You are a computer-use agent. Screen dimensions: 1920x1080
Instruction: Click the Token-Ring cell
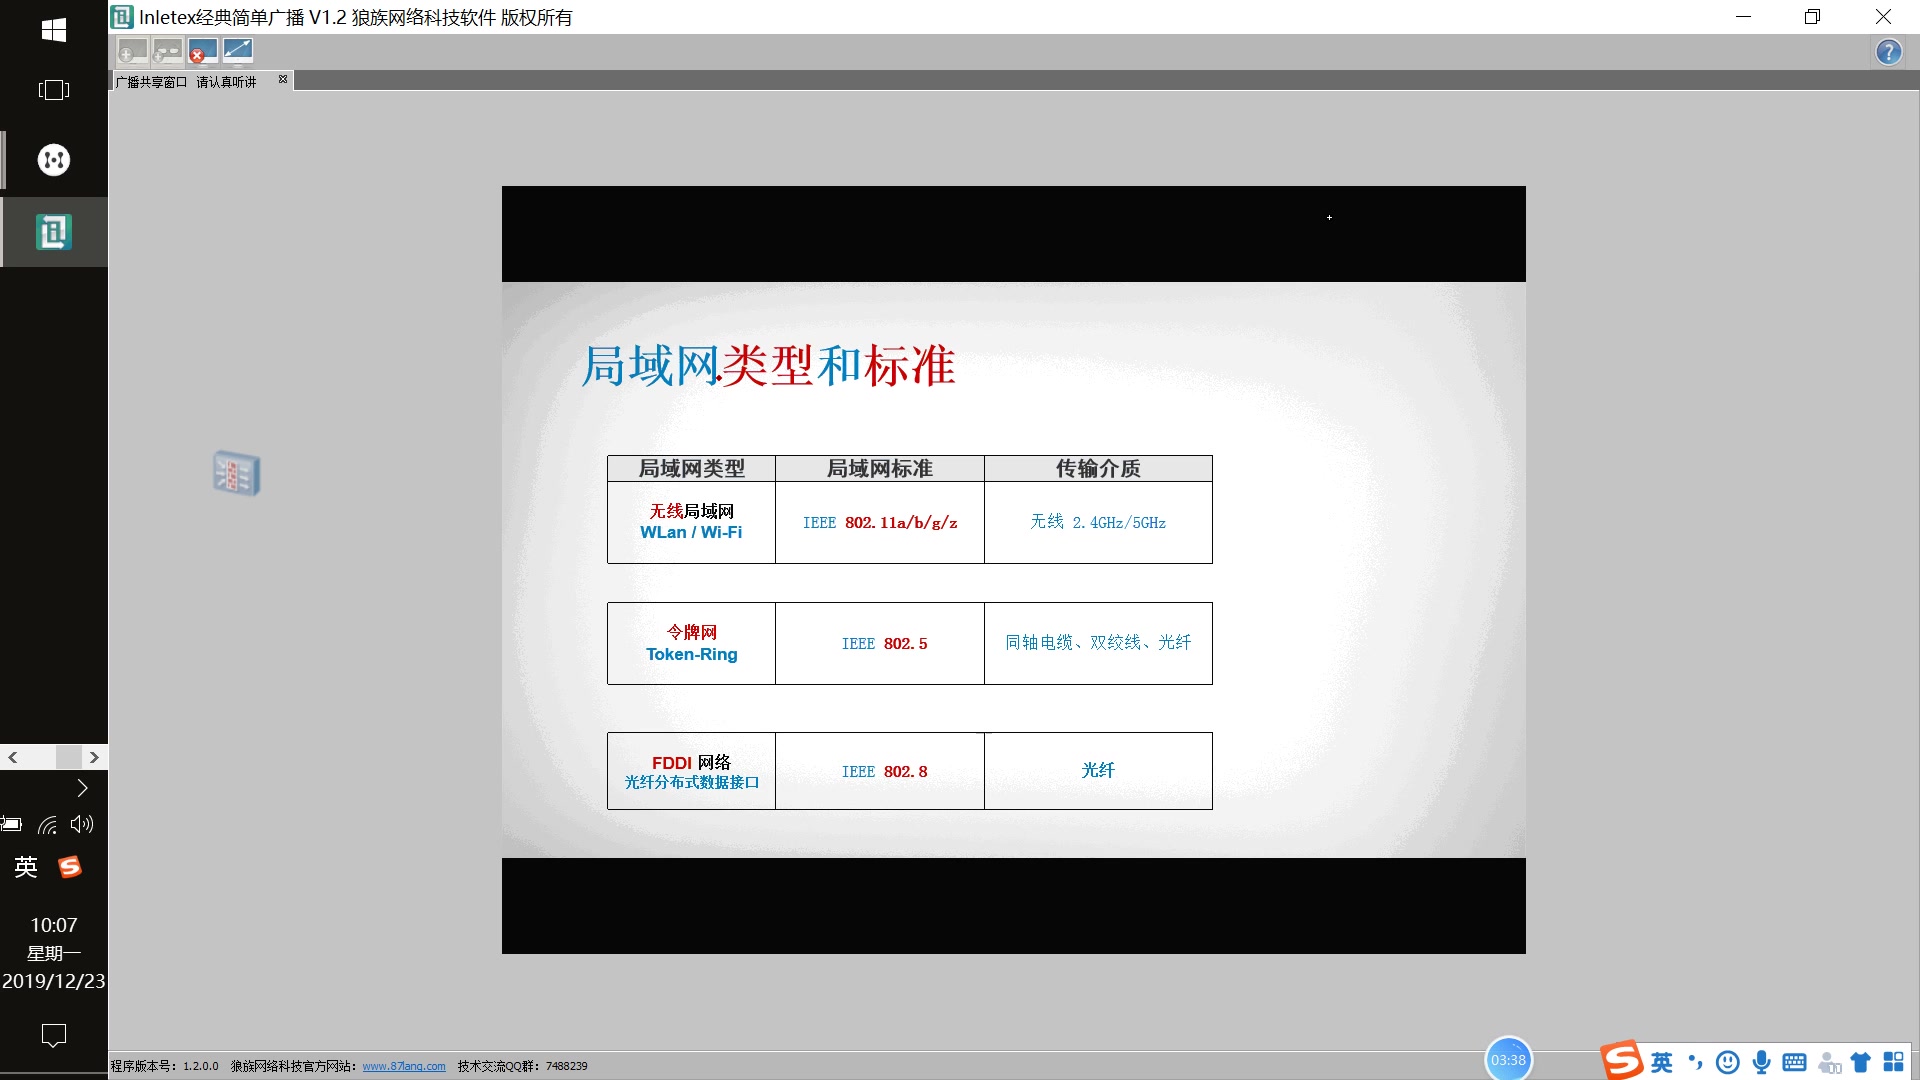(x=691, y=643)
